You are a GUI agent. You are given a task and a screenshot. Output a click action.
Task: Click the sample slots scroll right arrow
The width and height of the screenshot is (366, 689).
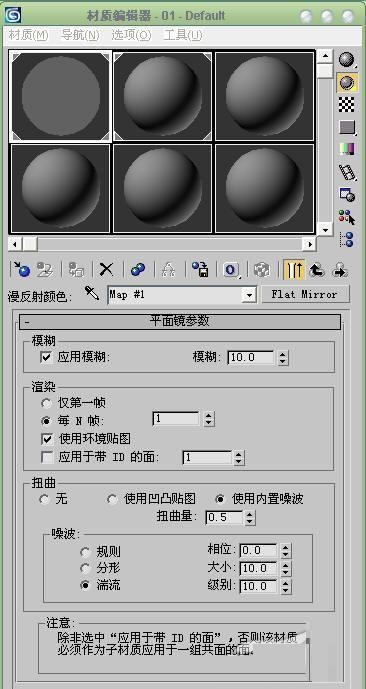(310, 243)
